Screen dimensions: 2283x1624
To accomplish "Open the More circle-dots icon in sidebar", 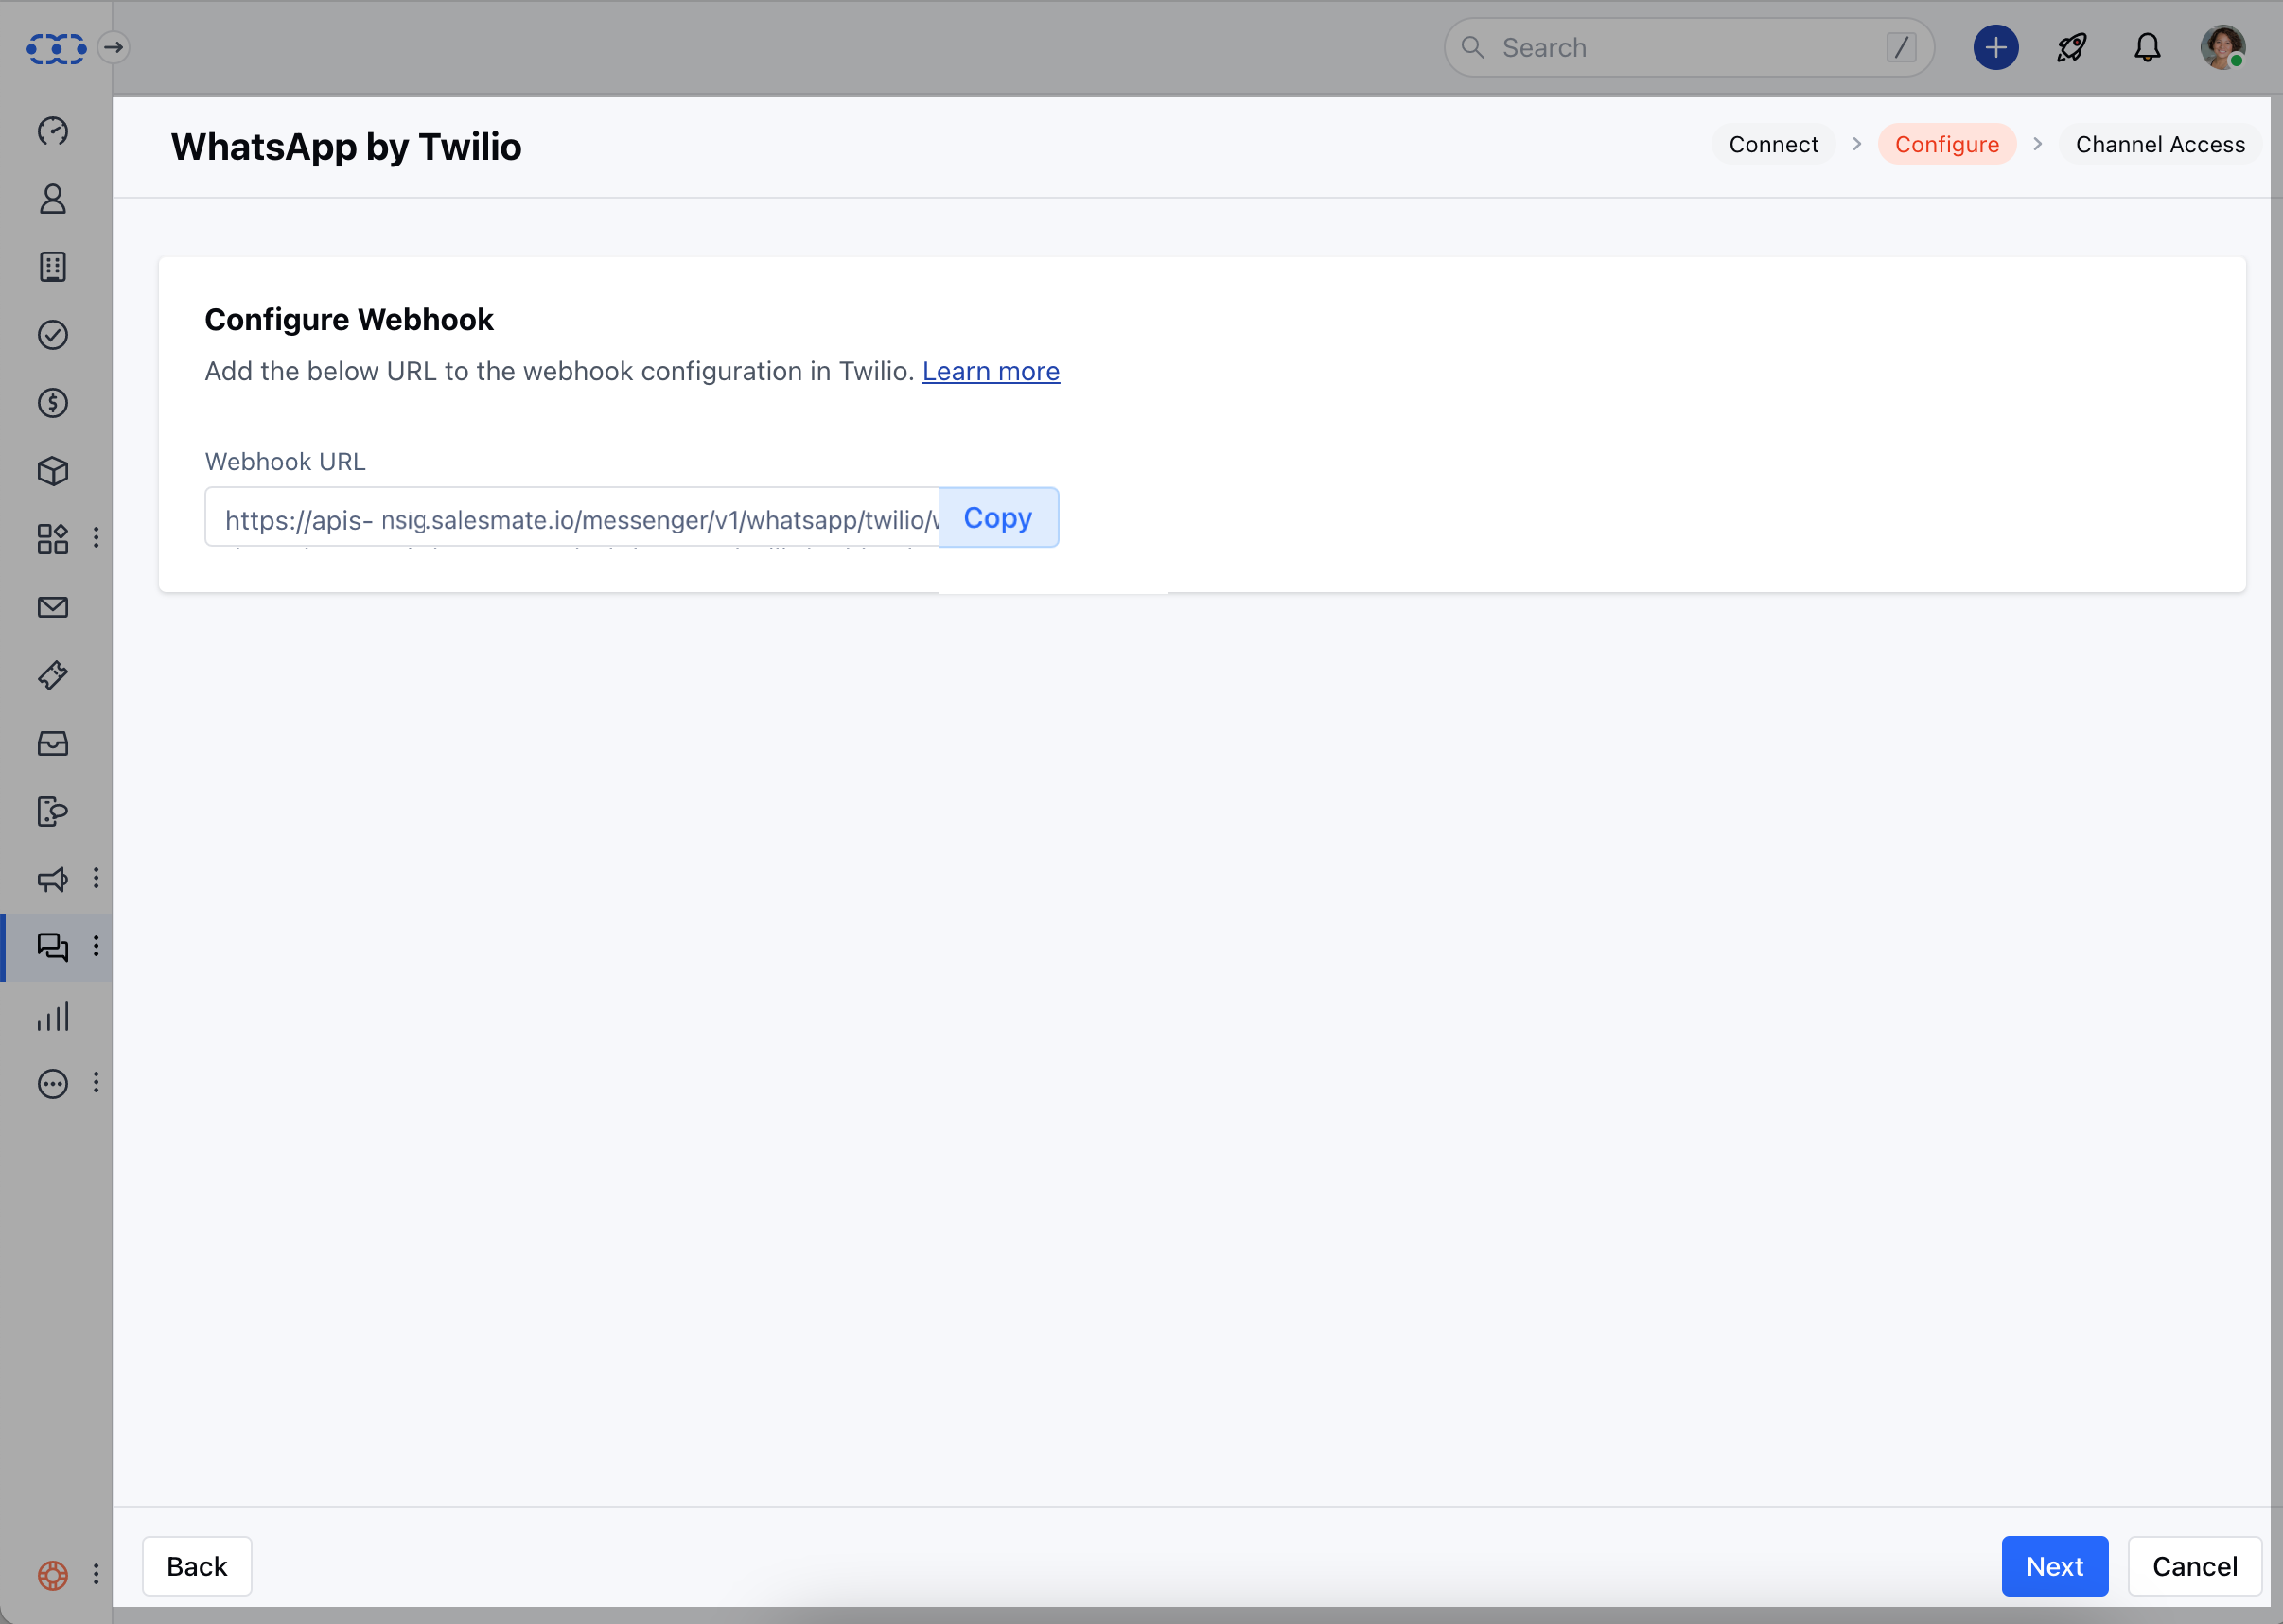I will (53, 1084).
